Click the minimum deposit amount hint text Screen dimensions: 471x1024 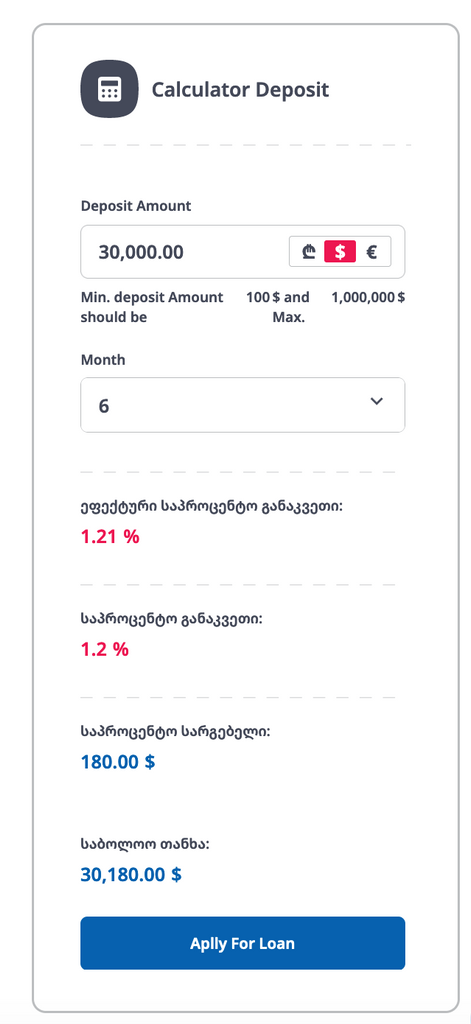[152, 308]
